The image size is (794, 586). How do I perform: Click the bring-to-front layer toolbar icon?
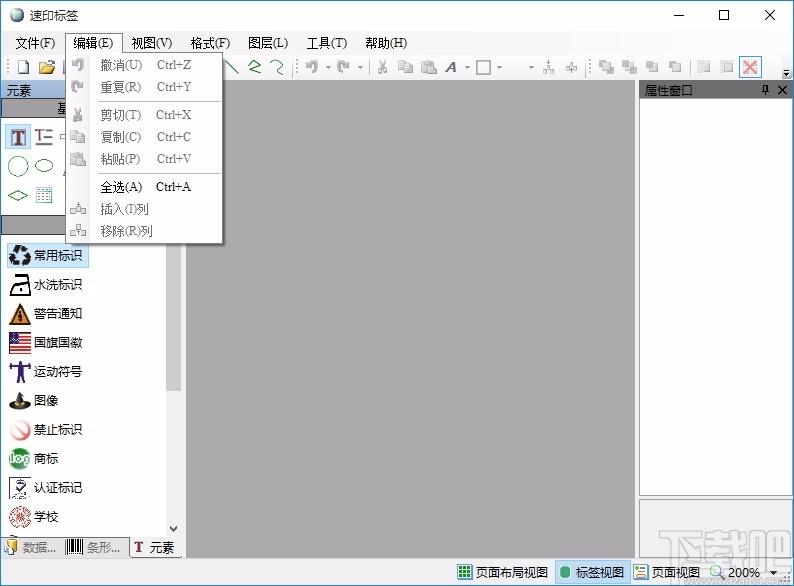[x=606, y=67]
